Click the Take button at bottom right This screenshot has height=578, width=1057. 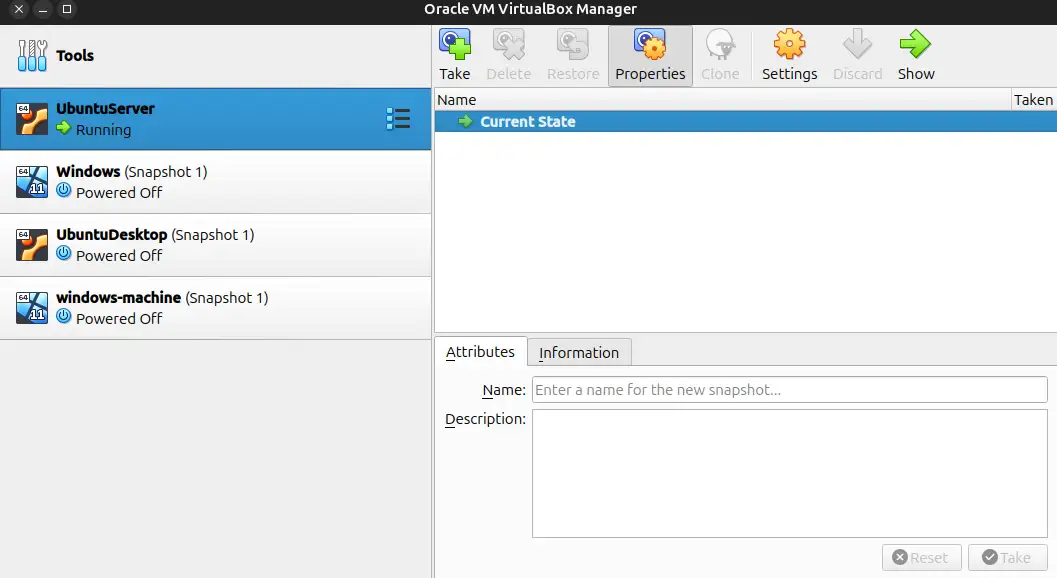1007,558
